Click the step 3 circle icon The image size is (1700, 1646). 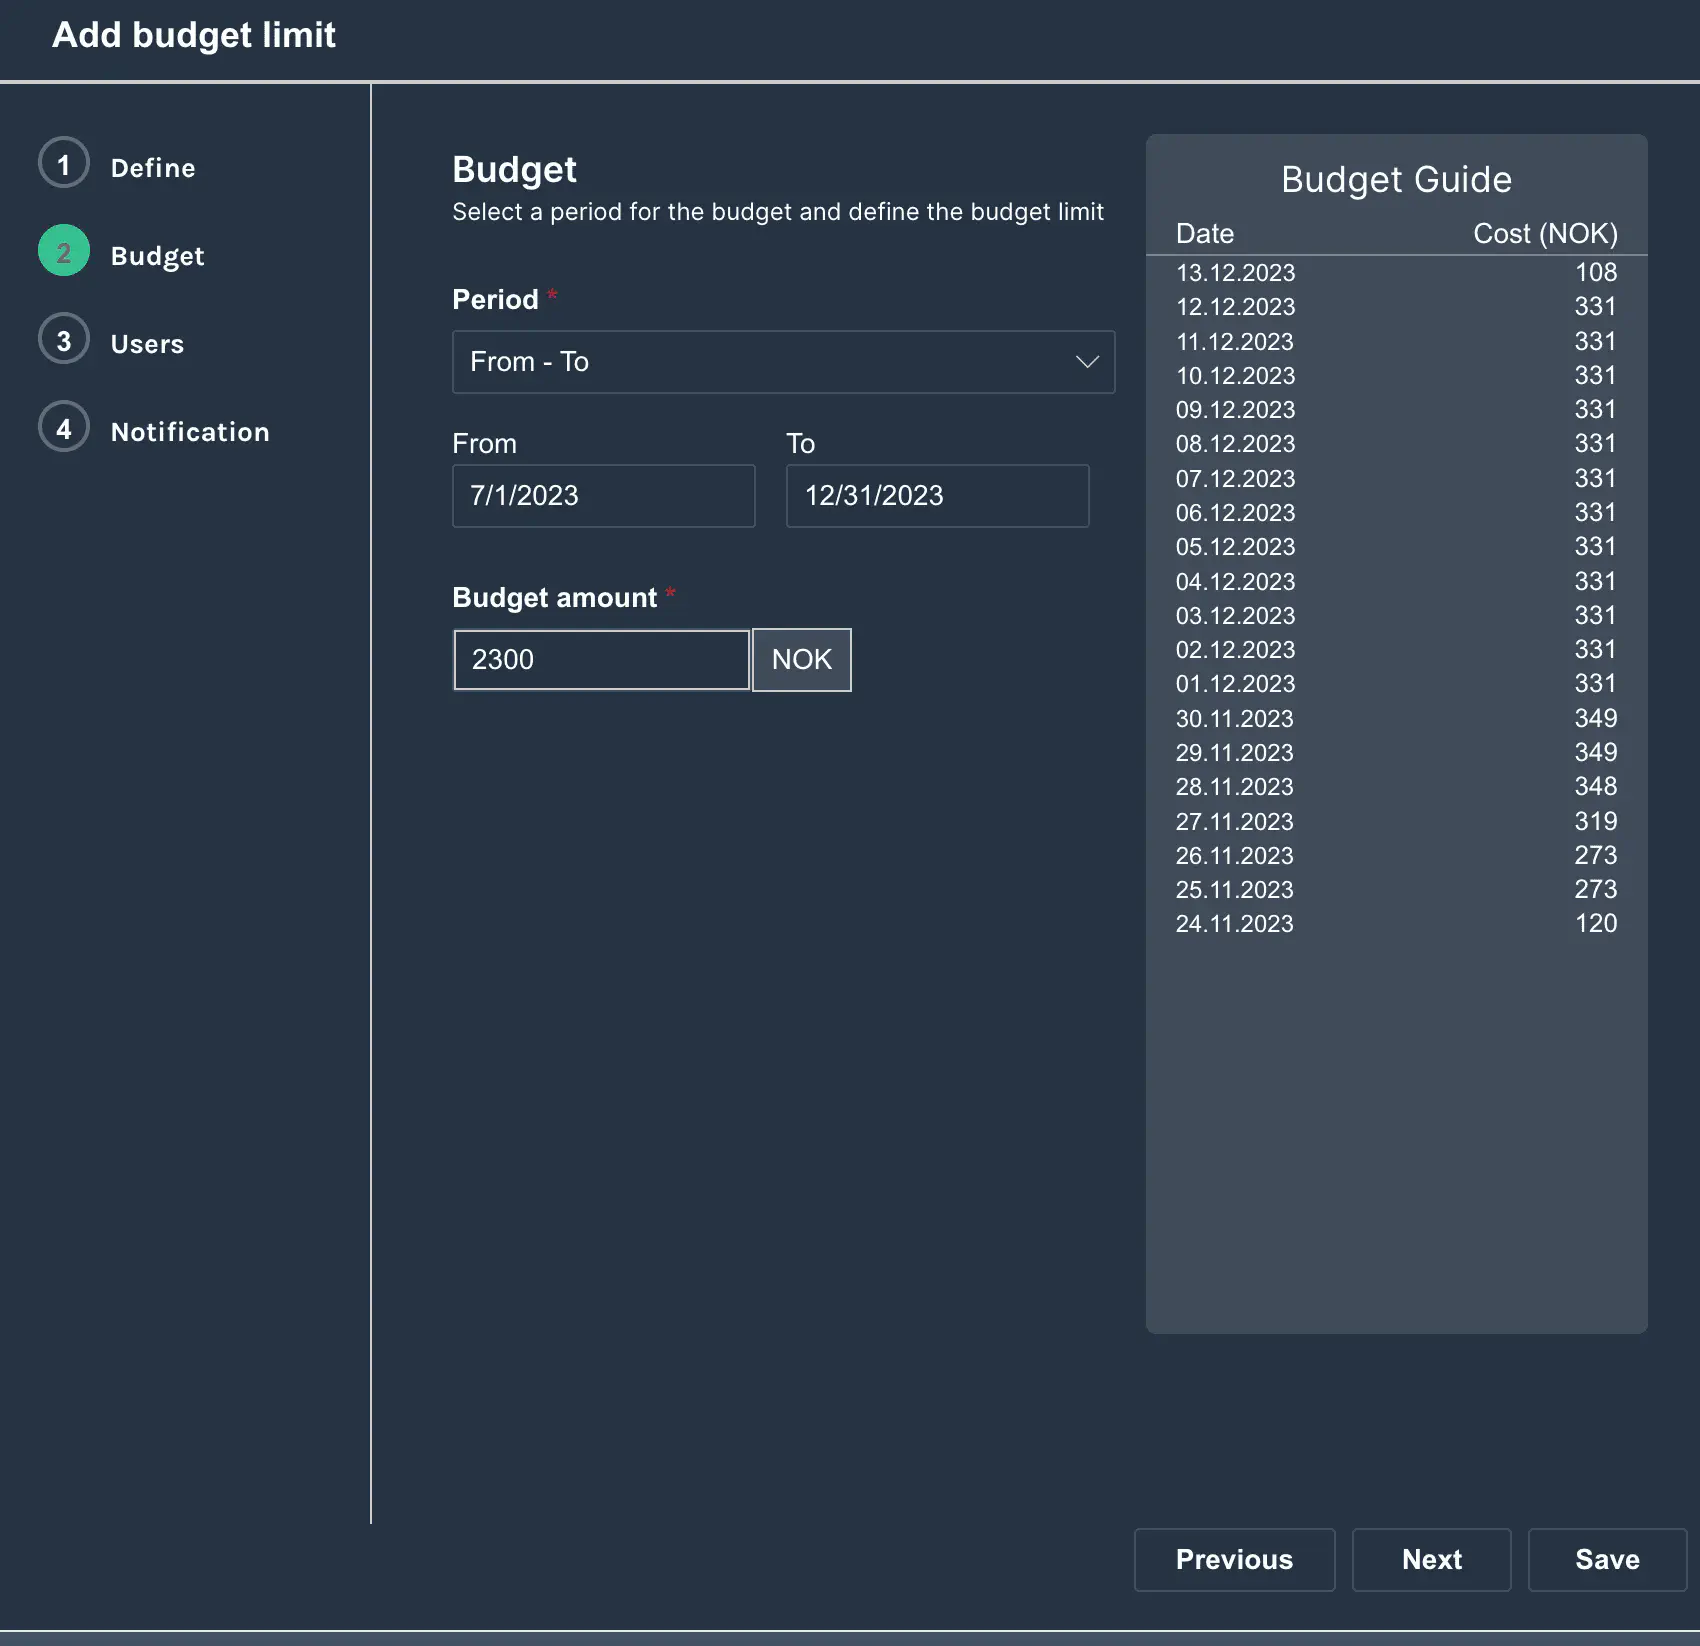point(64,340)
